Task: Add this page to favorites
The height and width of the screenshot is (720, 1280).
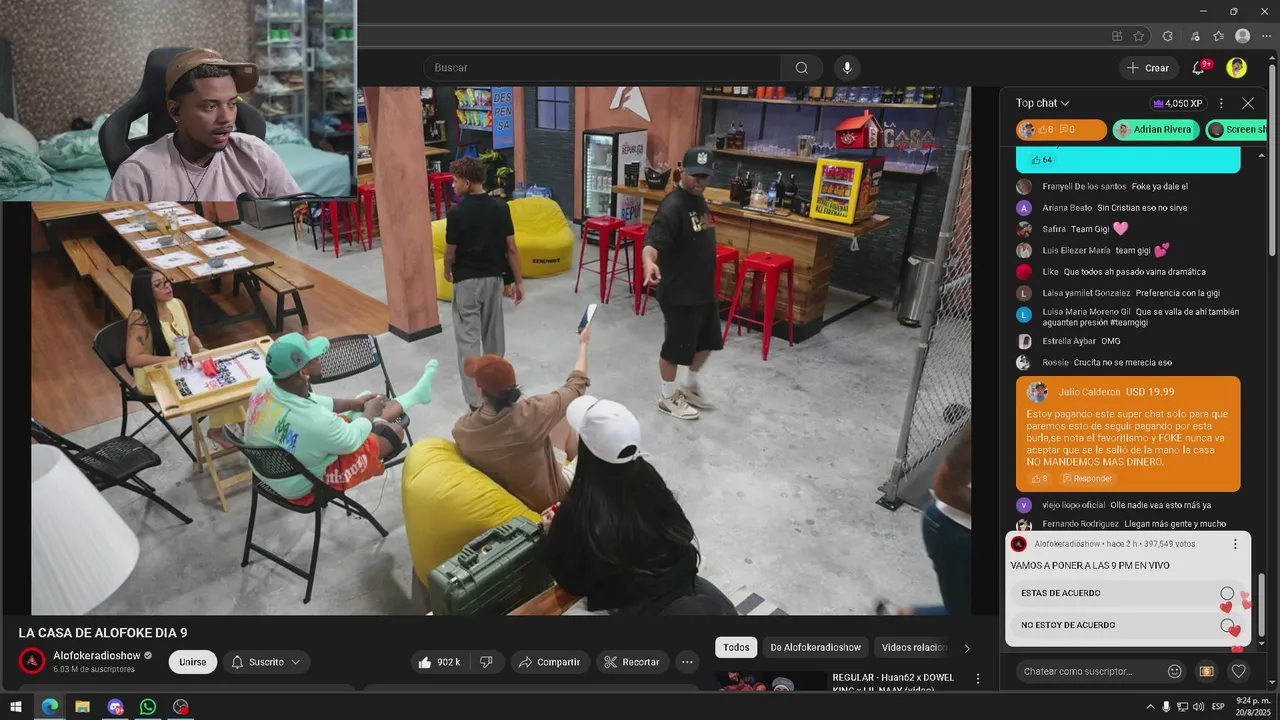Action: tap(1139, 36)
